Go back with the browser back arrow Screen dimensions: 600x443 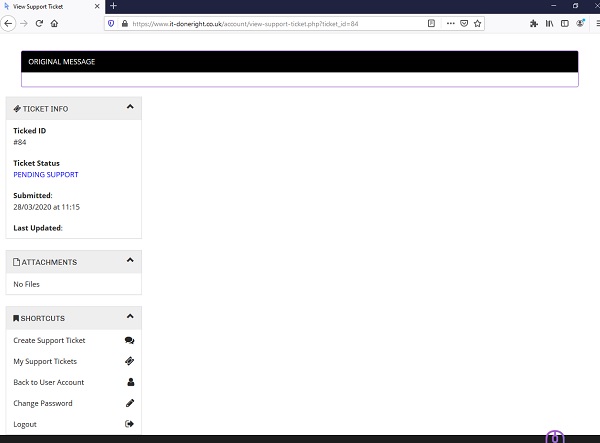pos(8,24)
